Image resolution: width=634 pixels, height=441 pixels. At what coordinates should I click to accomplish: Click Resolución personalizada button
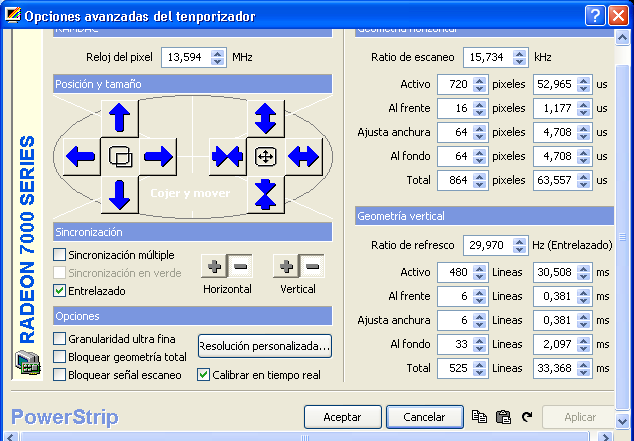point(265,346)
